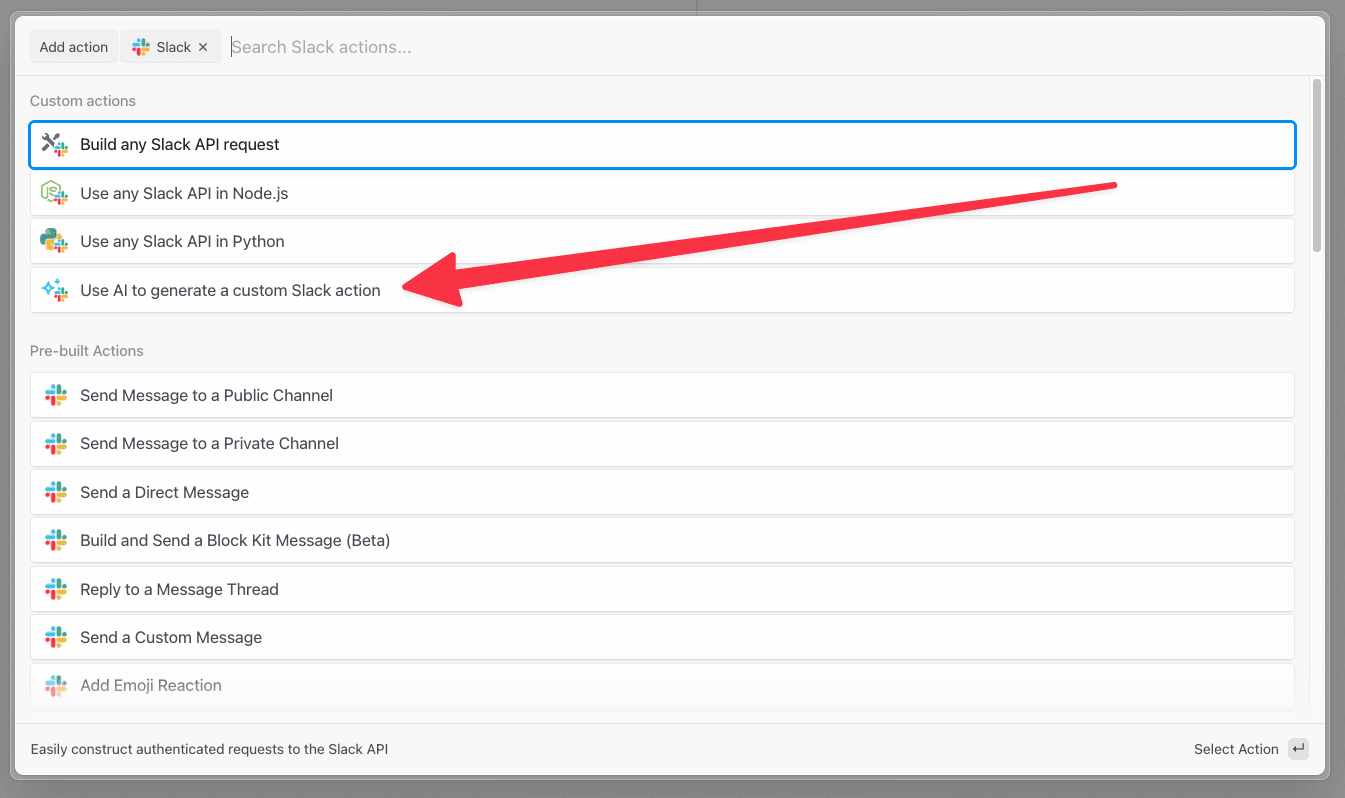Viewport: 1345px width, 798px height.
Task: Choose Use any Slack API in Python
Action: pos(662,241)
